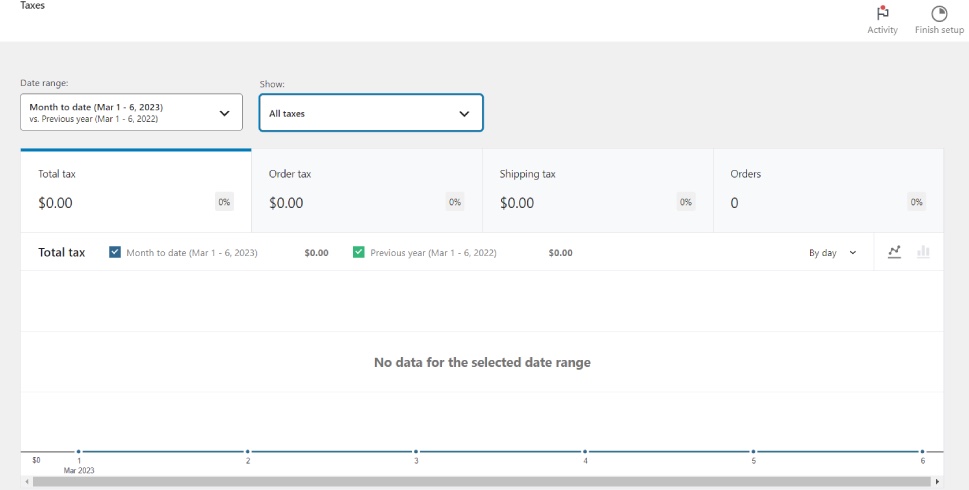Switch to bar chart view

tap(923, 252)
